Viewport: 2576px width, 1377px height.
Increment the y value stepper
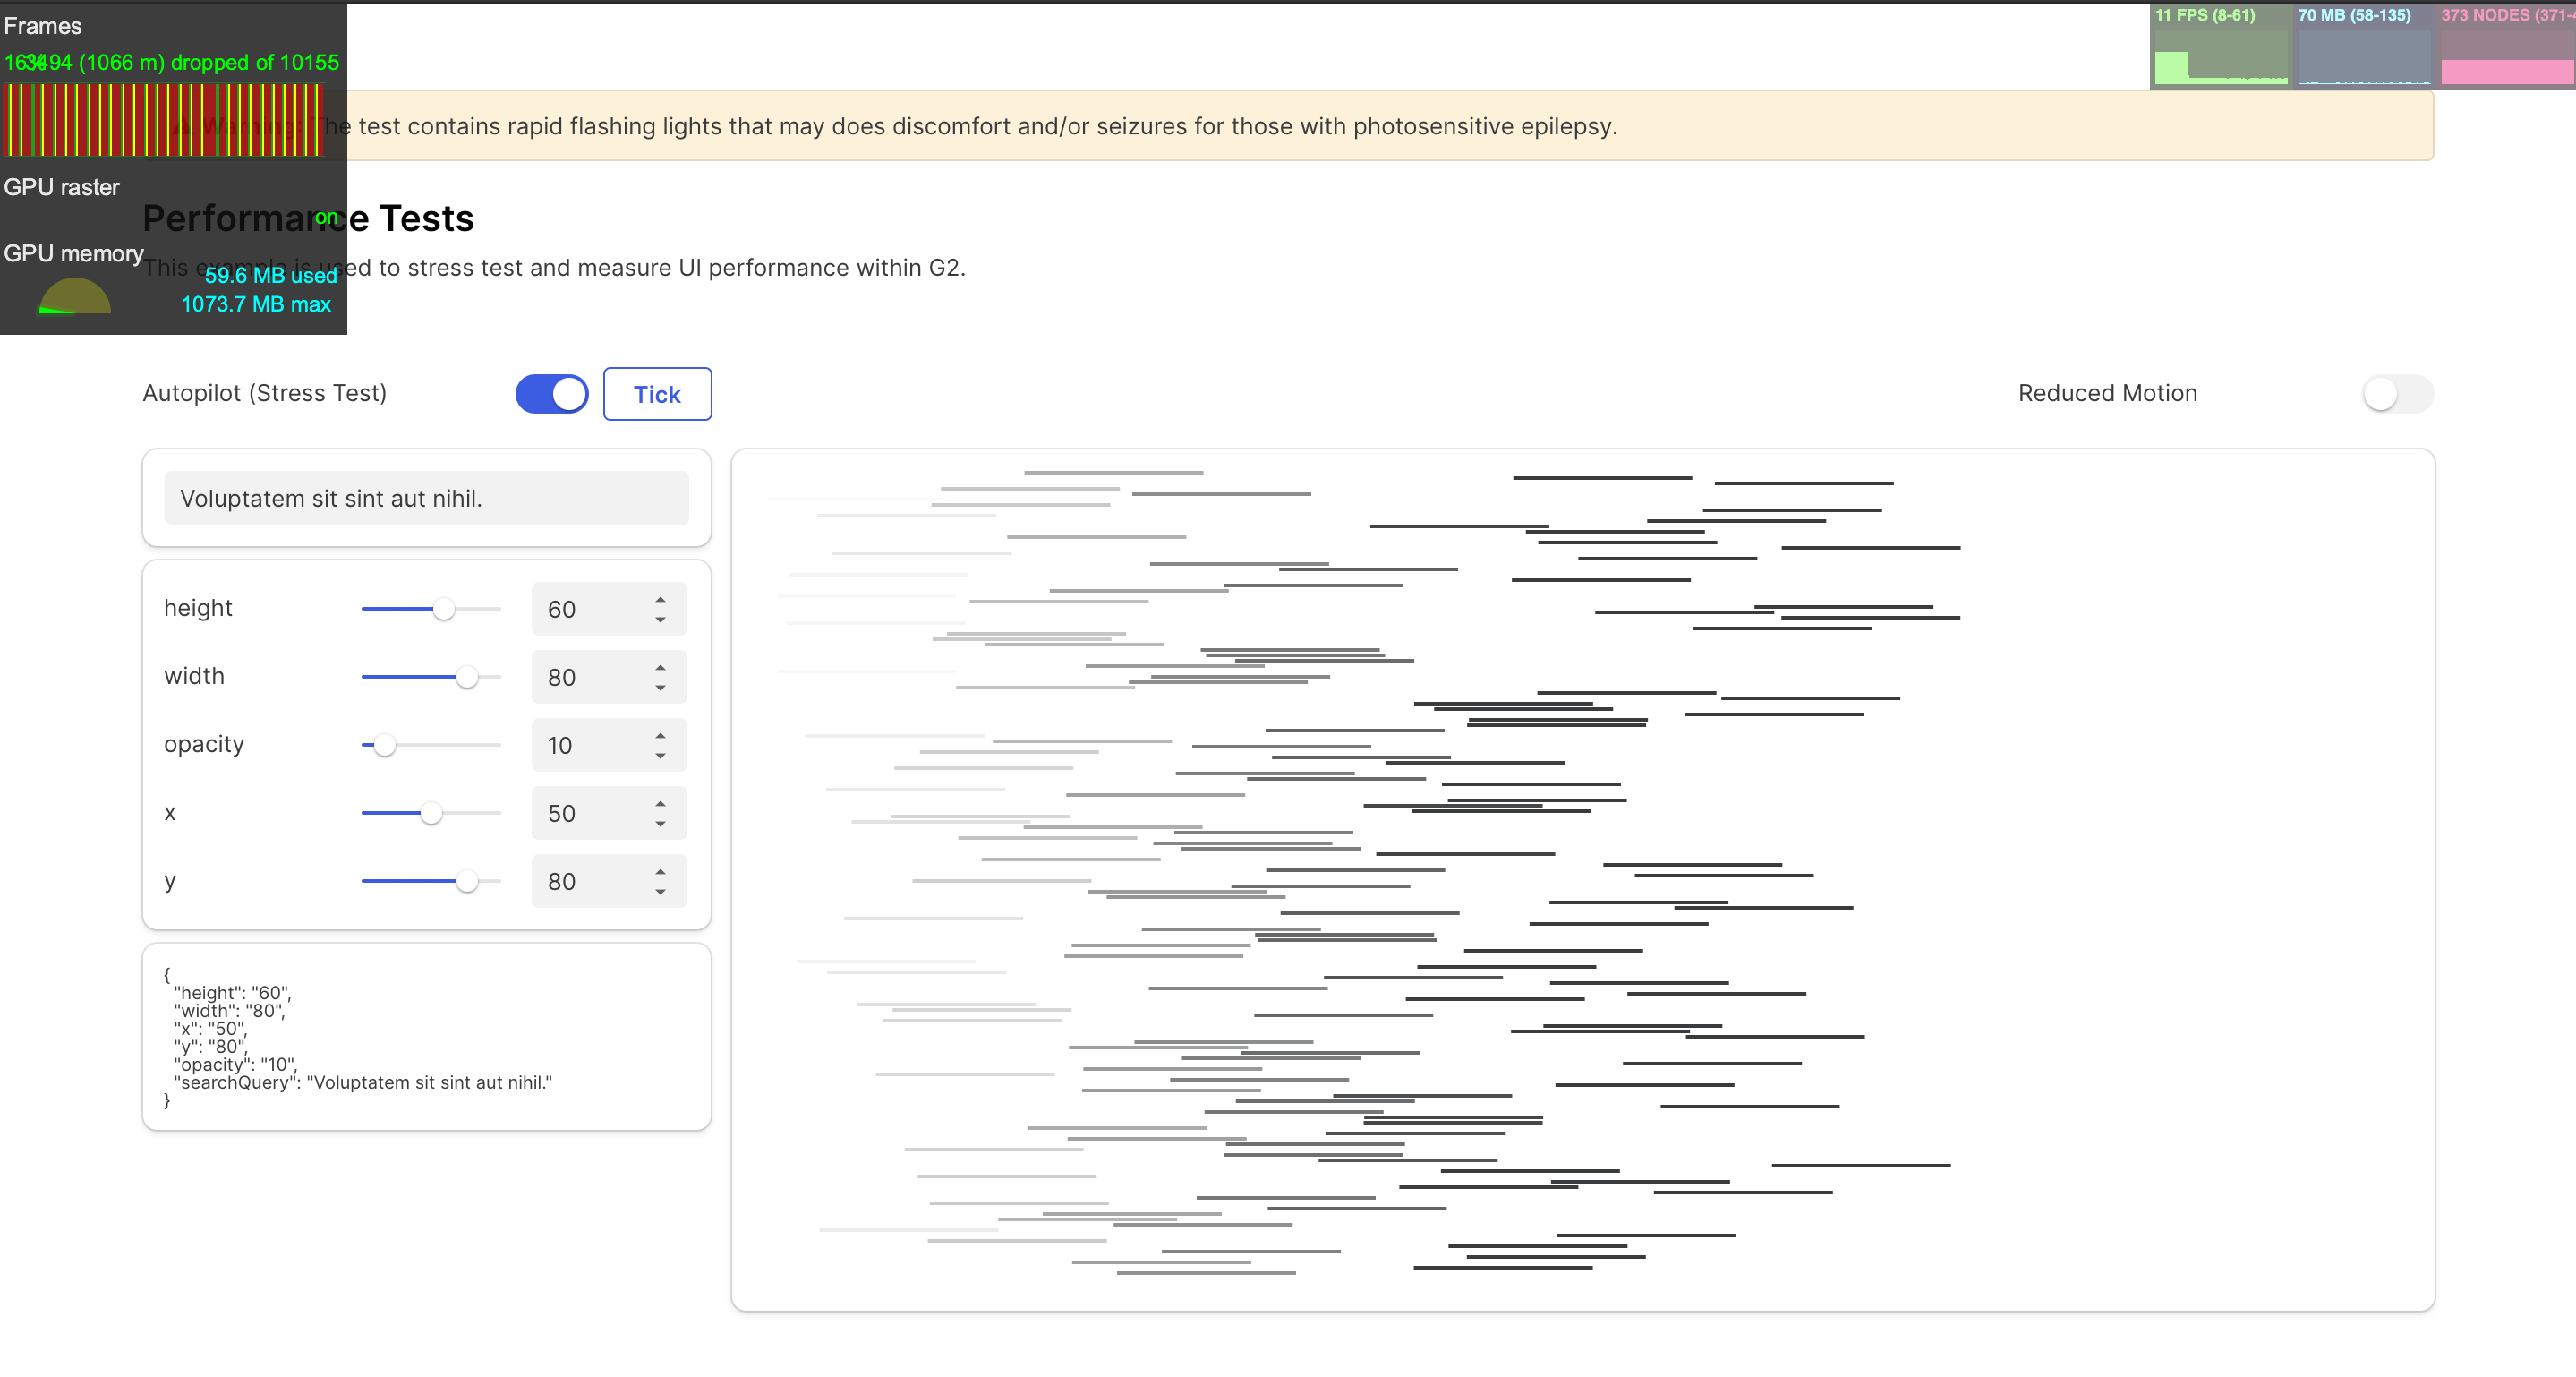coord(659,872)
